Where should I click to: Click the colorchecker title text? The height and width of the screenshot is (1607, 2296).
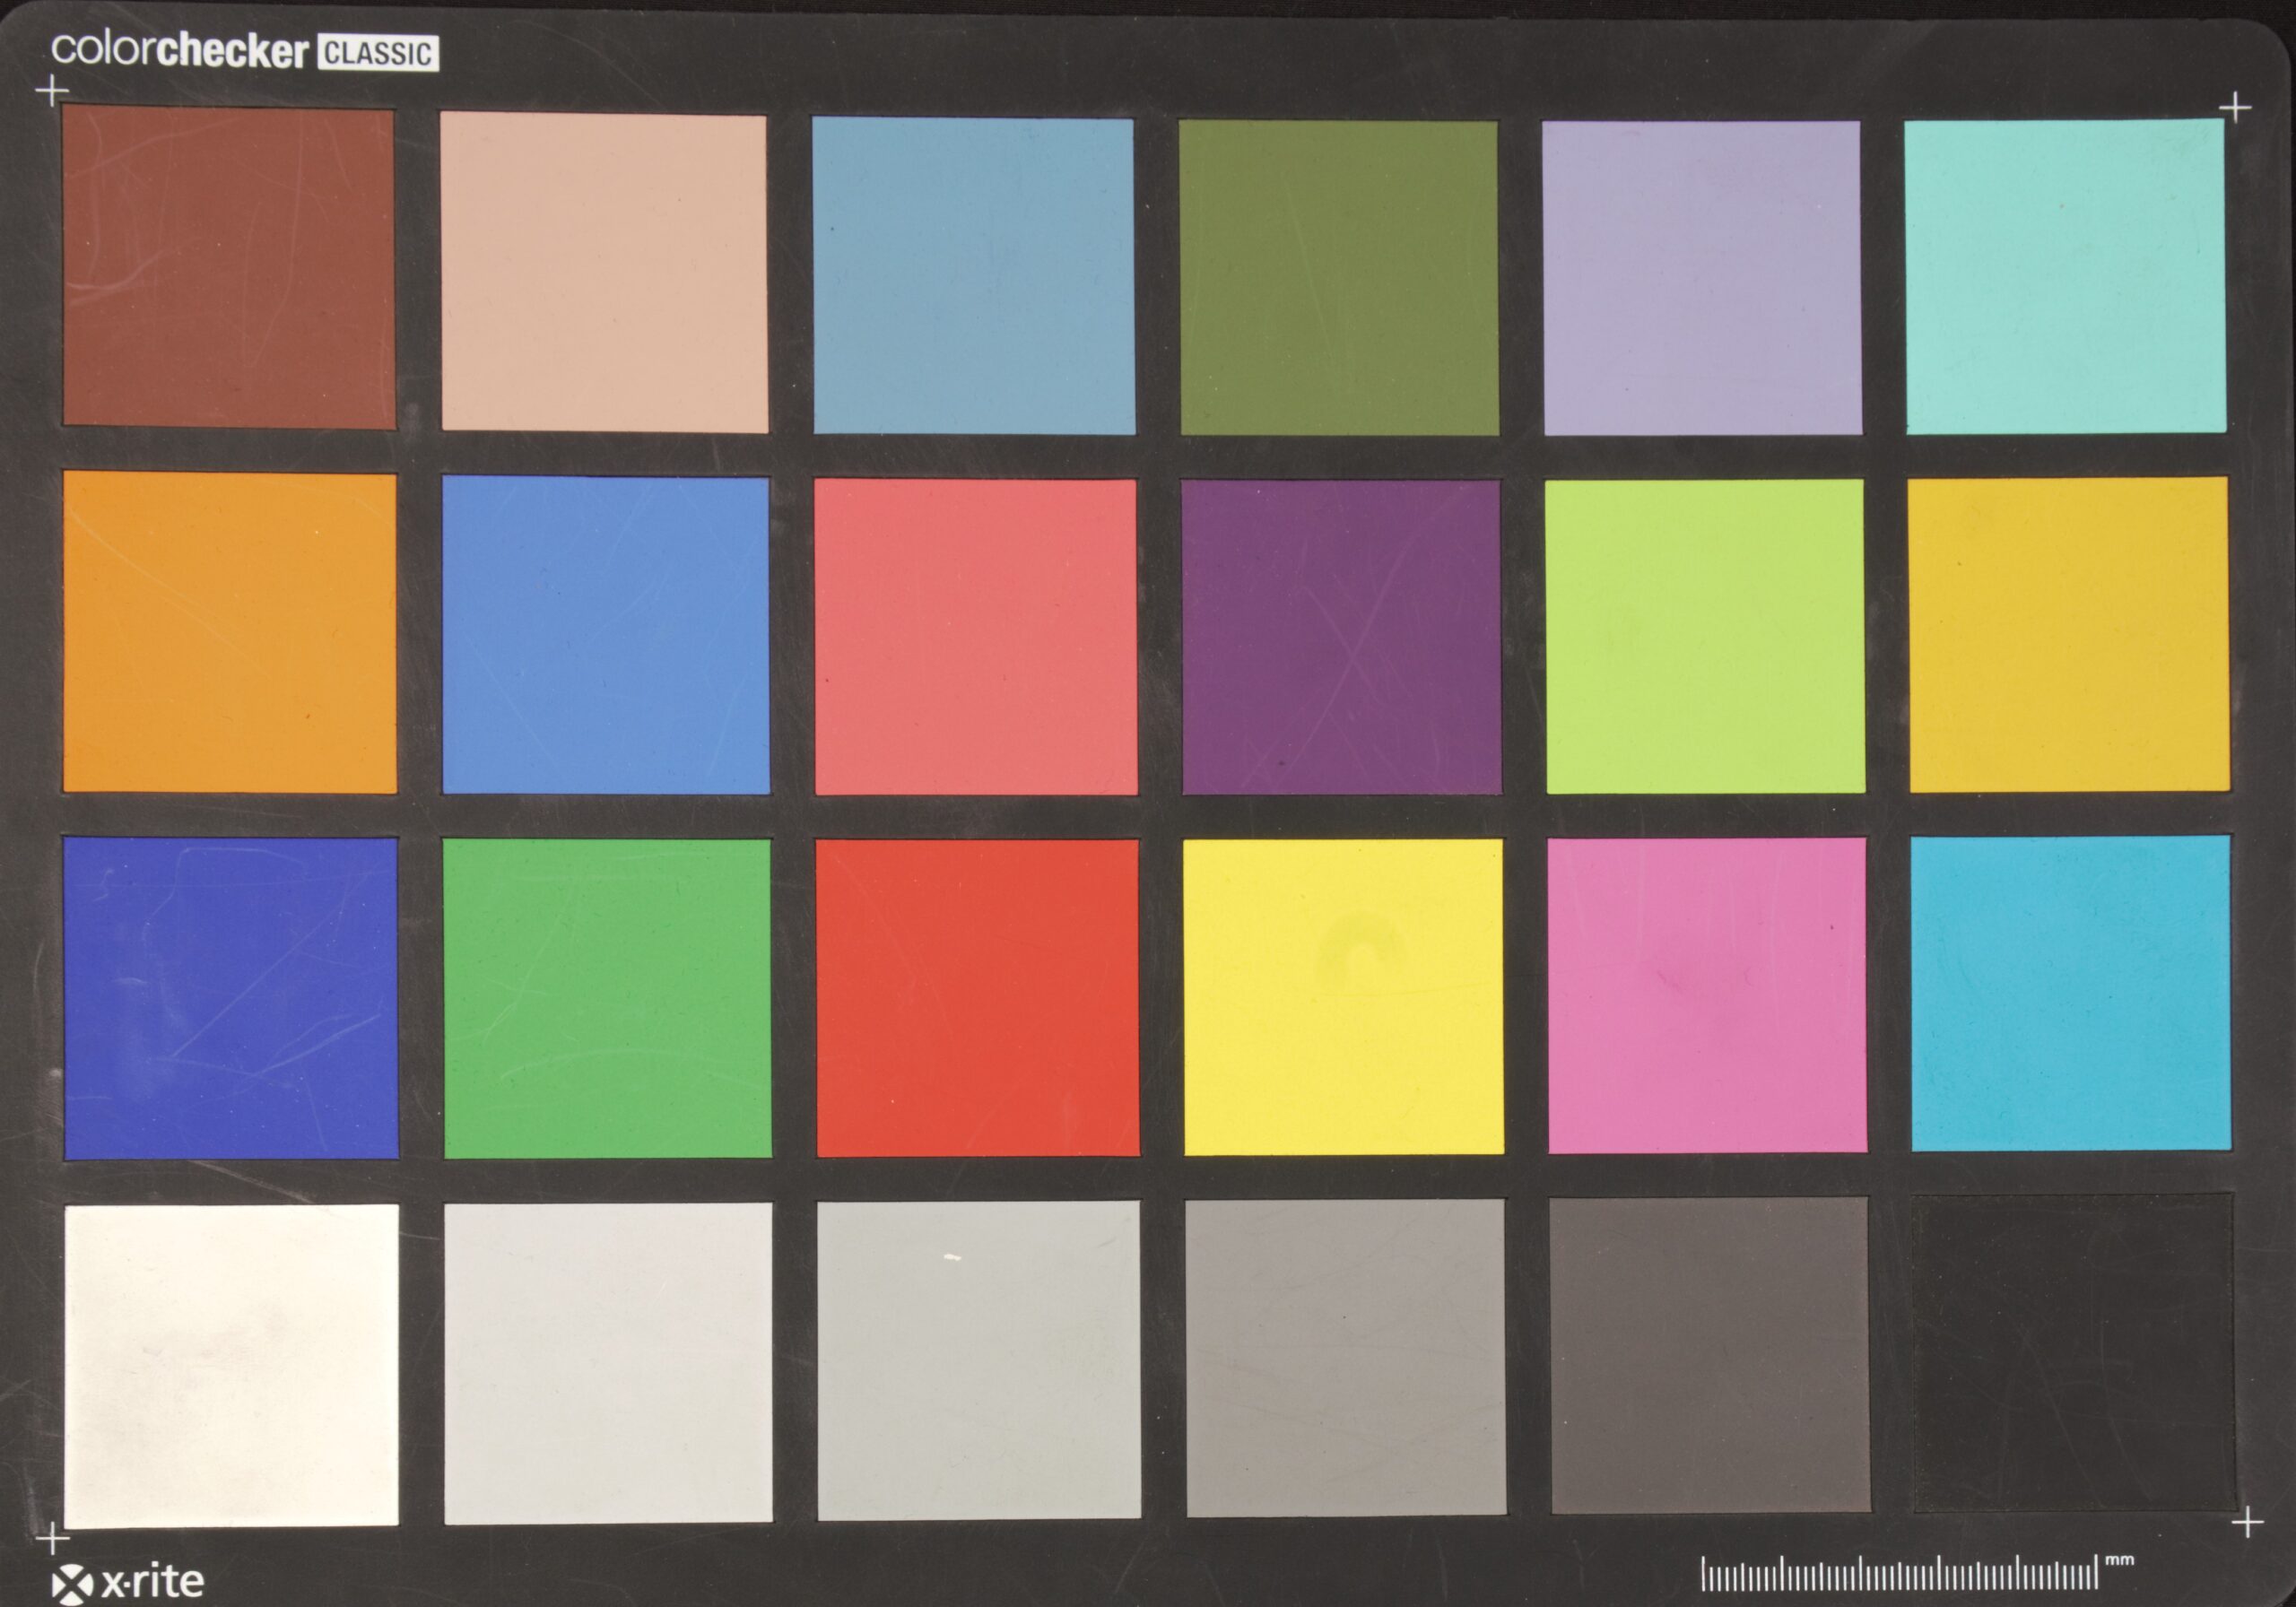click(x=180, y=50)
